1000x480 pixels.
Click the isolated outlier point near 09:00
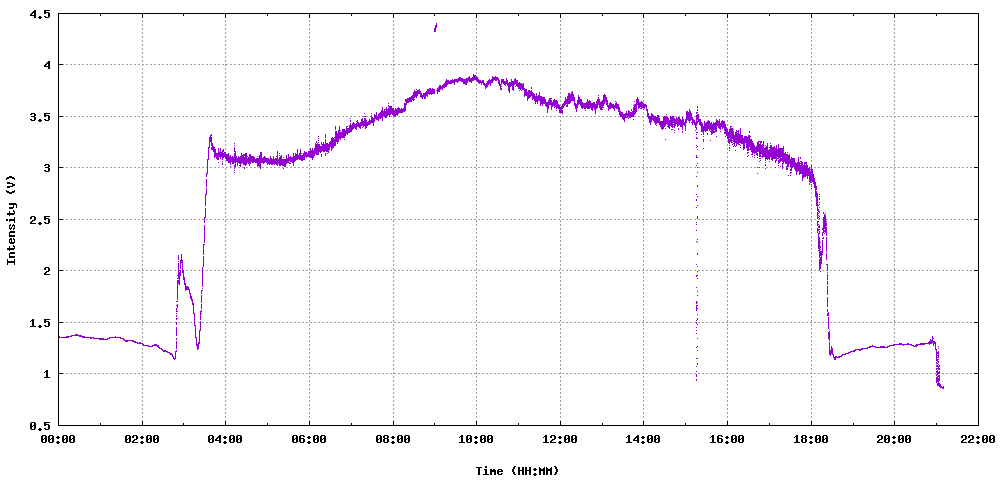click(x=436, y=27)
